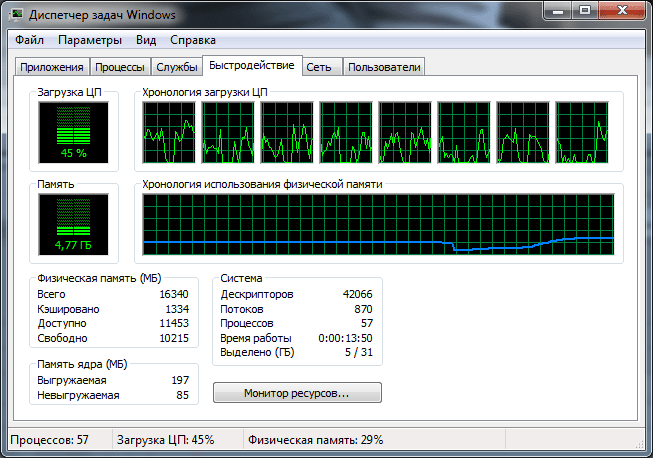The width and height of the screenshot is (653, 458).
Task: Select the Быстродействие tab
Action: [x=252, y=65]
